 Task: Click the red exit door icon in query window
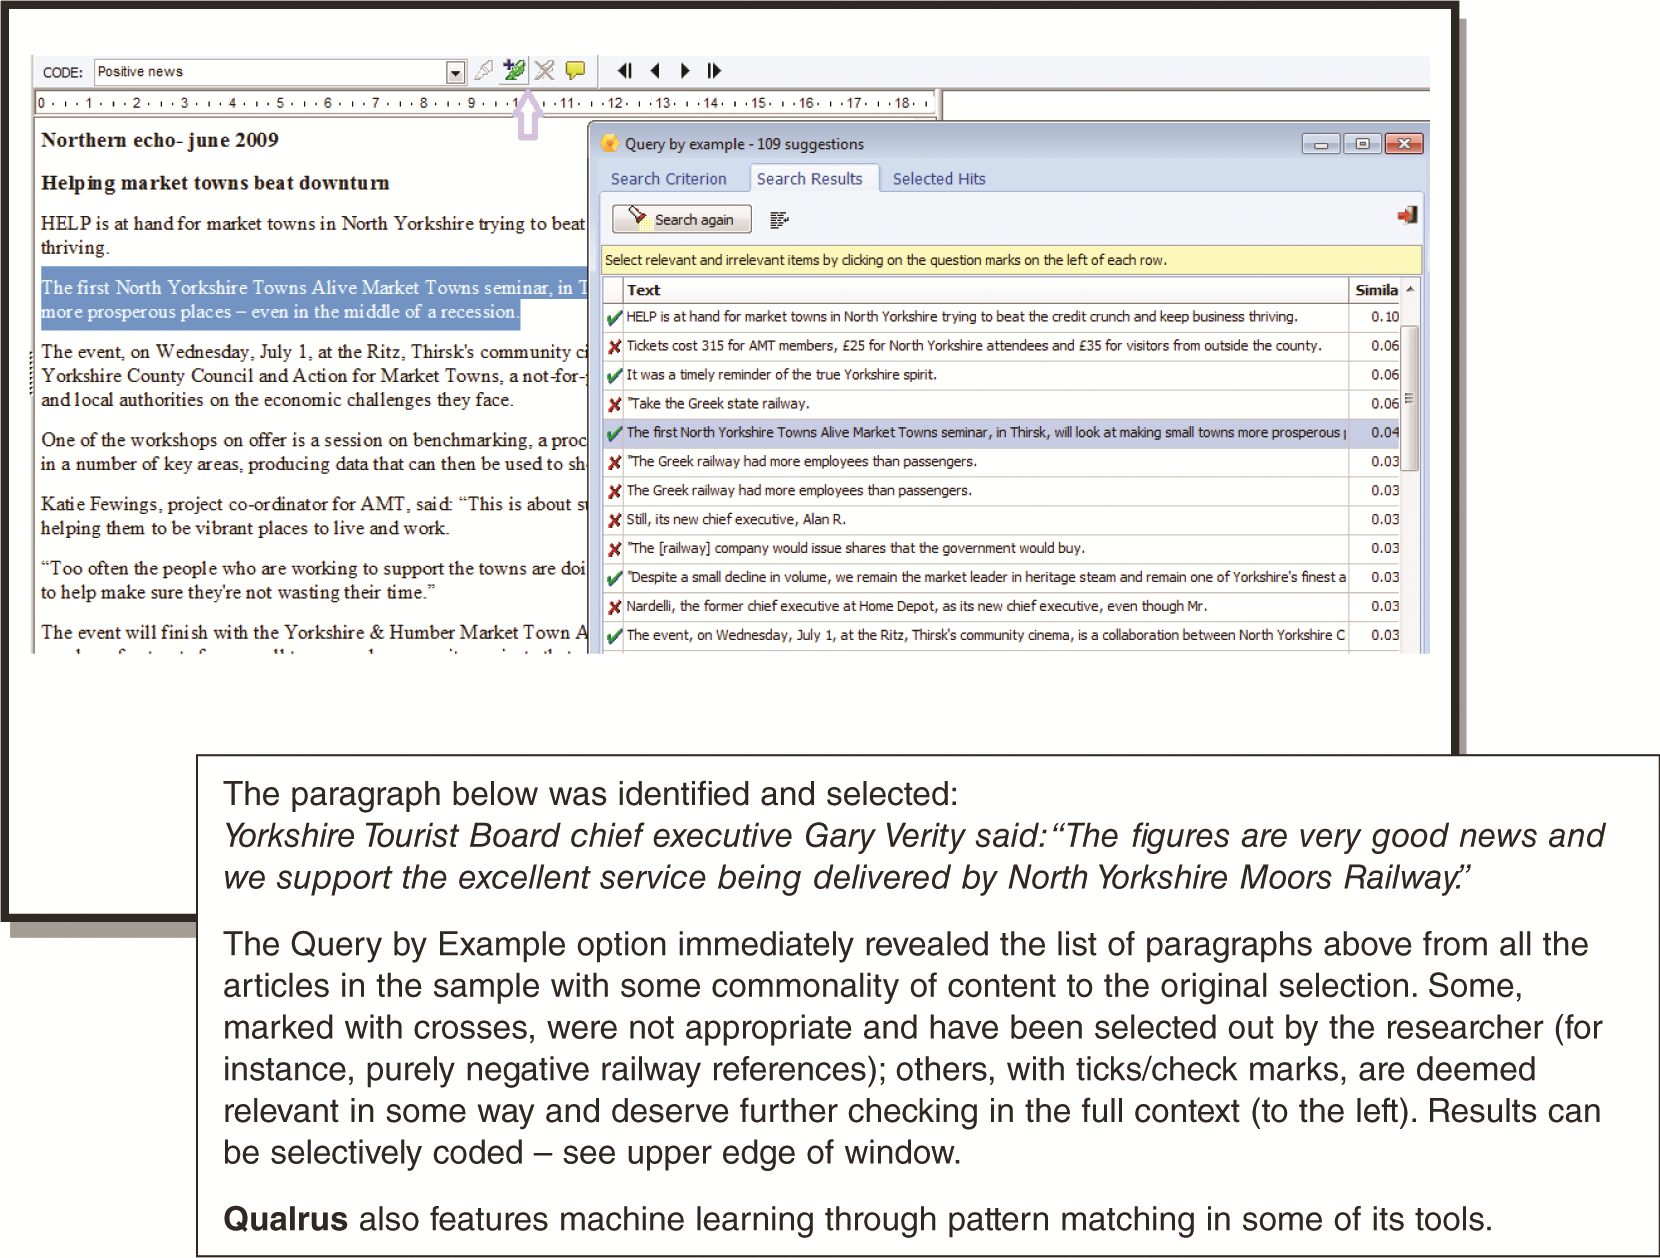point(1408,215)
